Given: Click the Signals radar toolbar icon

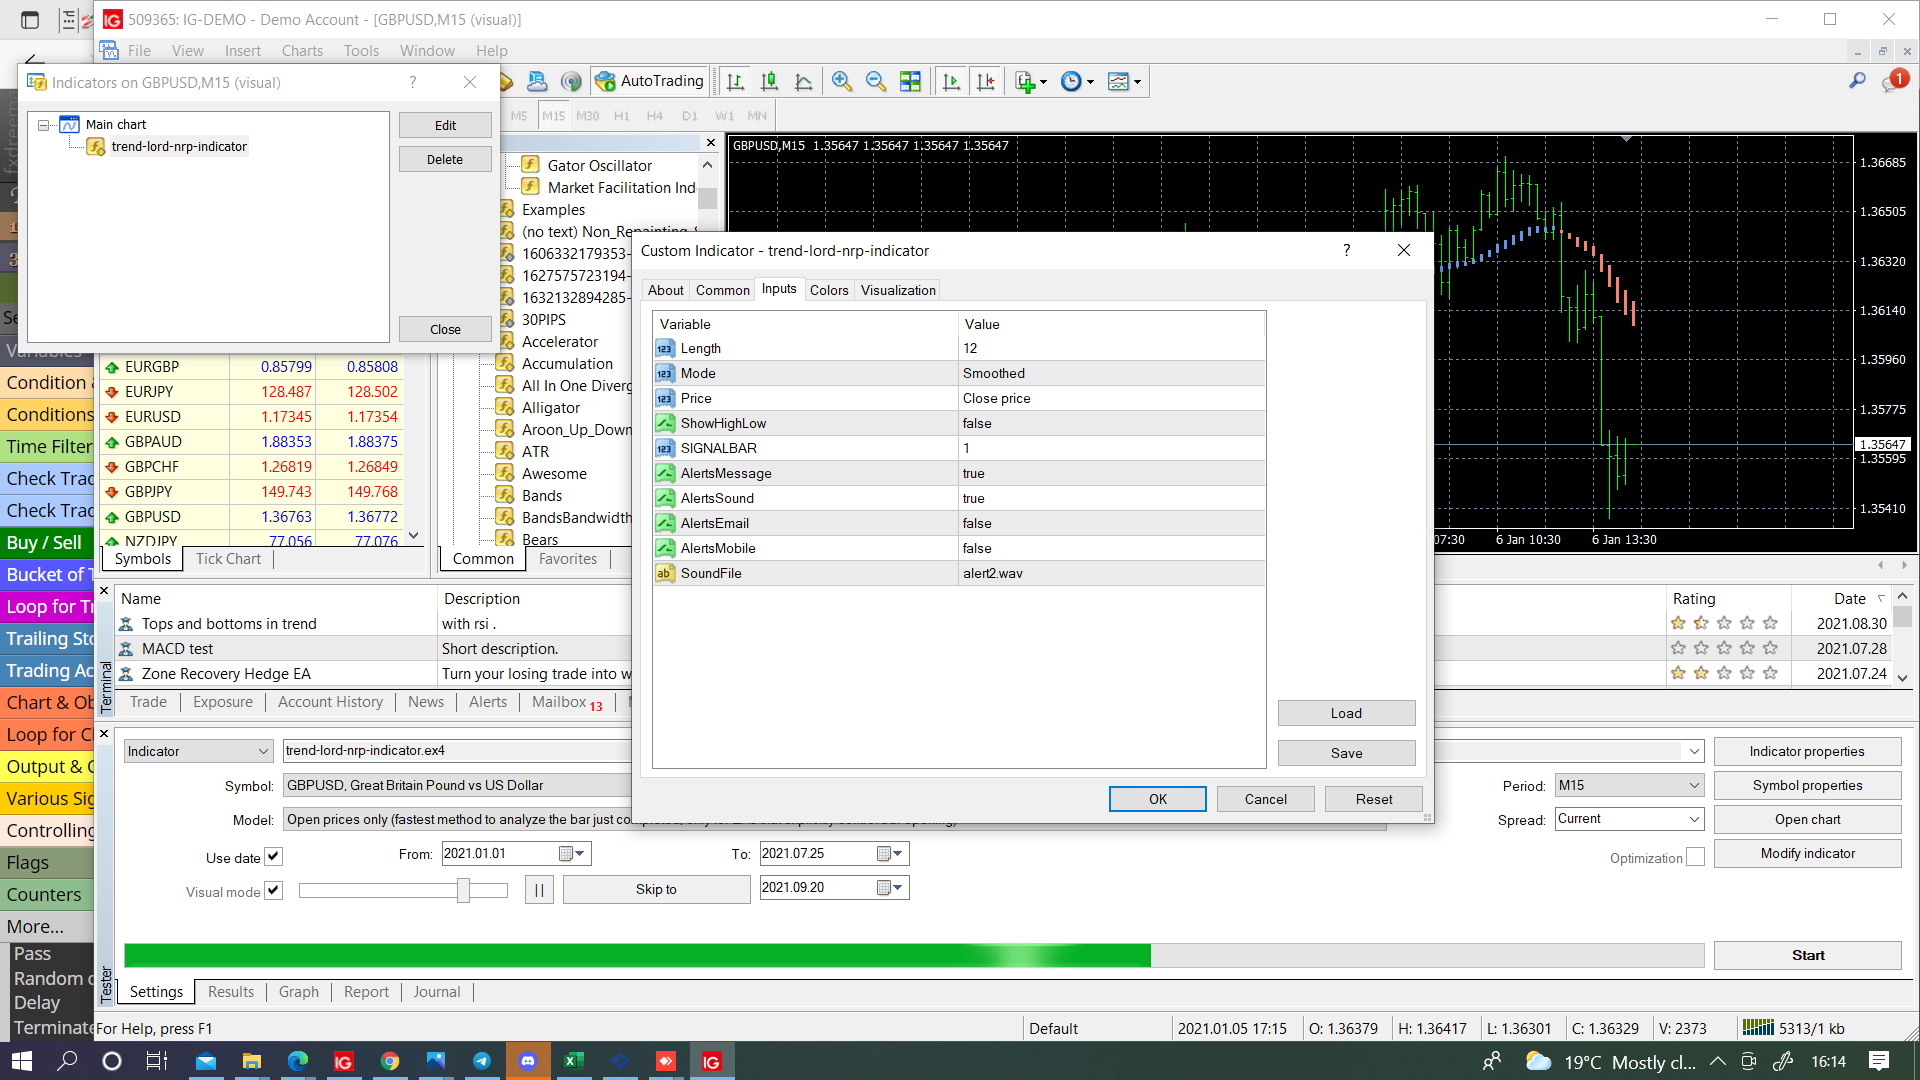Looking at the screenshot, I should [x=571, y=81].
